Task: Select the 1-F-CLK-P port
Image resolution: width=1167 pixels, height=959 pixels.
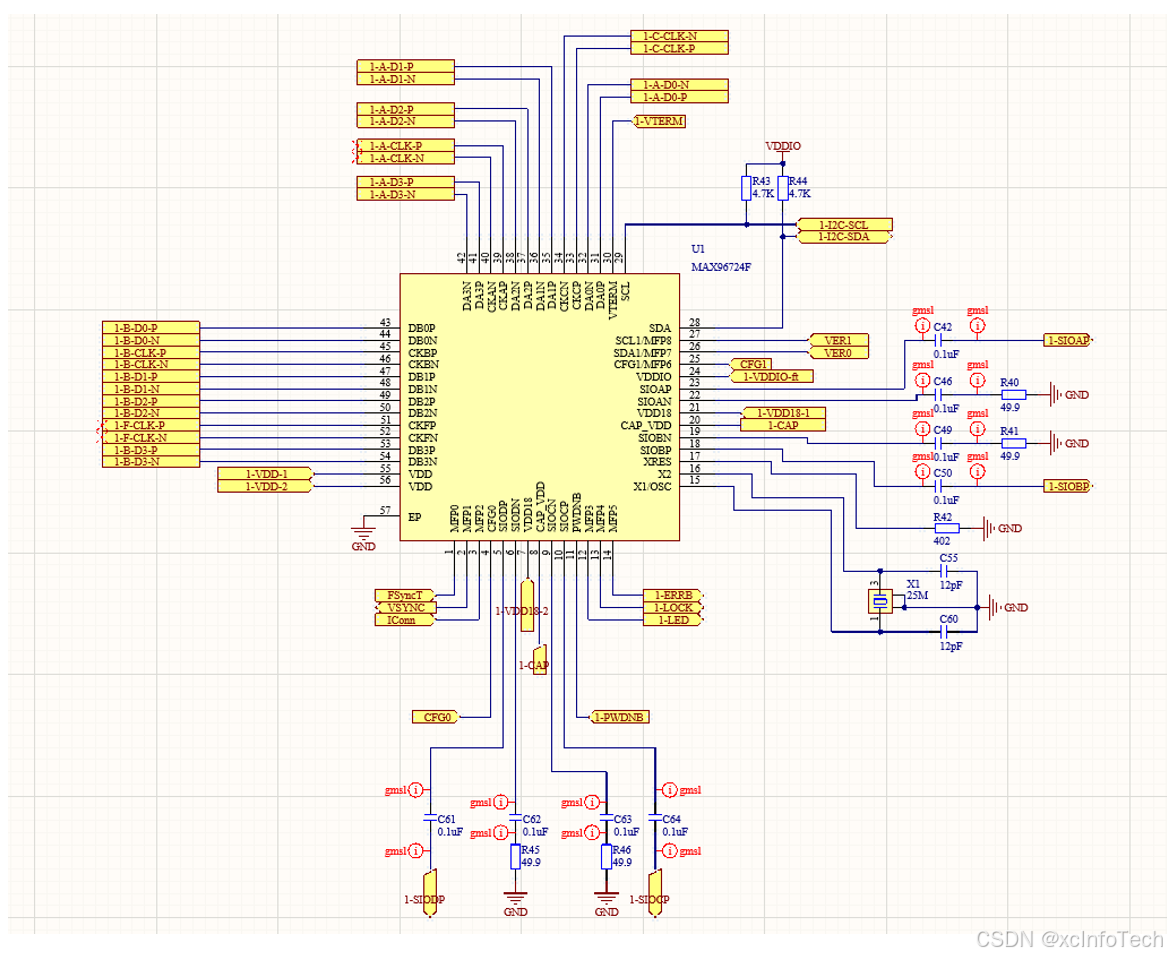Action: pyautogui.click(x=150, y=426)
